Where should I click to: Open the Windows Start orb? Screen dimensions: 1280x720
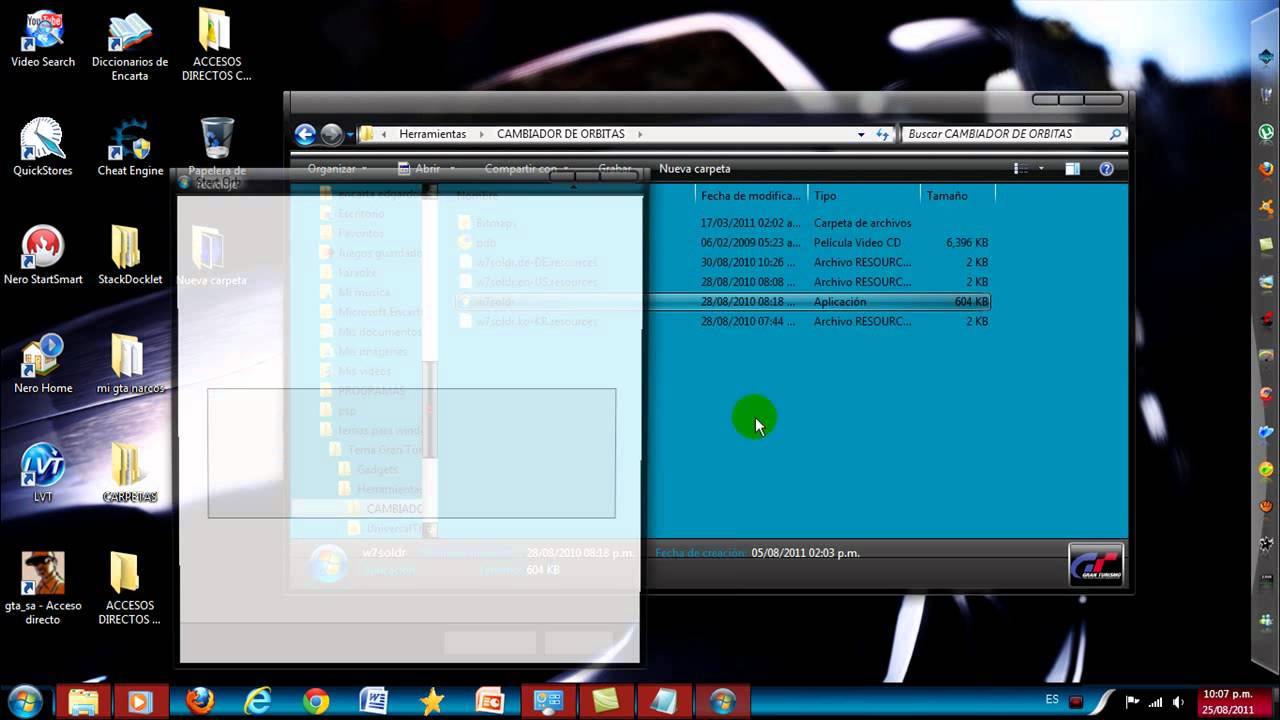pyautogui.click(x=24, y=701)
